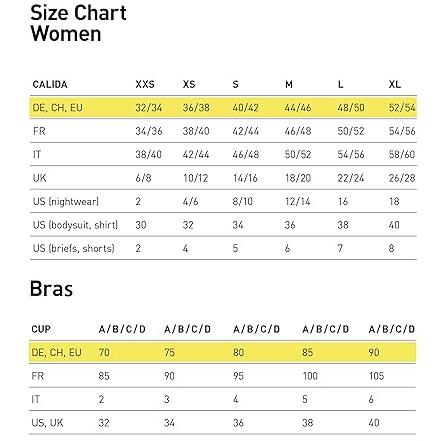Click the CALIDA header label
Image resolution: width=441 pixels, height=441 pixels.
50,84
